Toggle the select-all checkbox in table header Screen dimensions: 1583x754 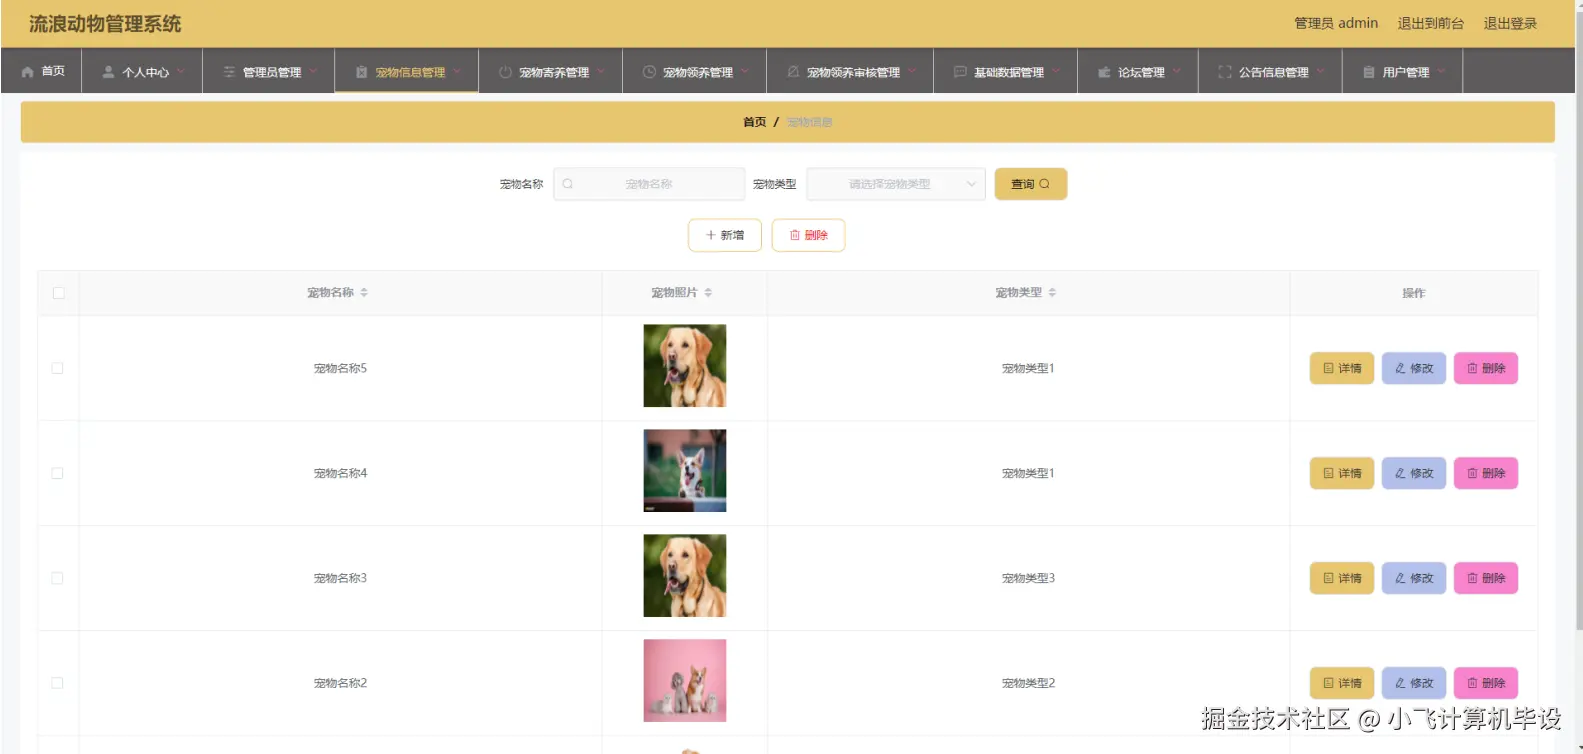[58, 293]
